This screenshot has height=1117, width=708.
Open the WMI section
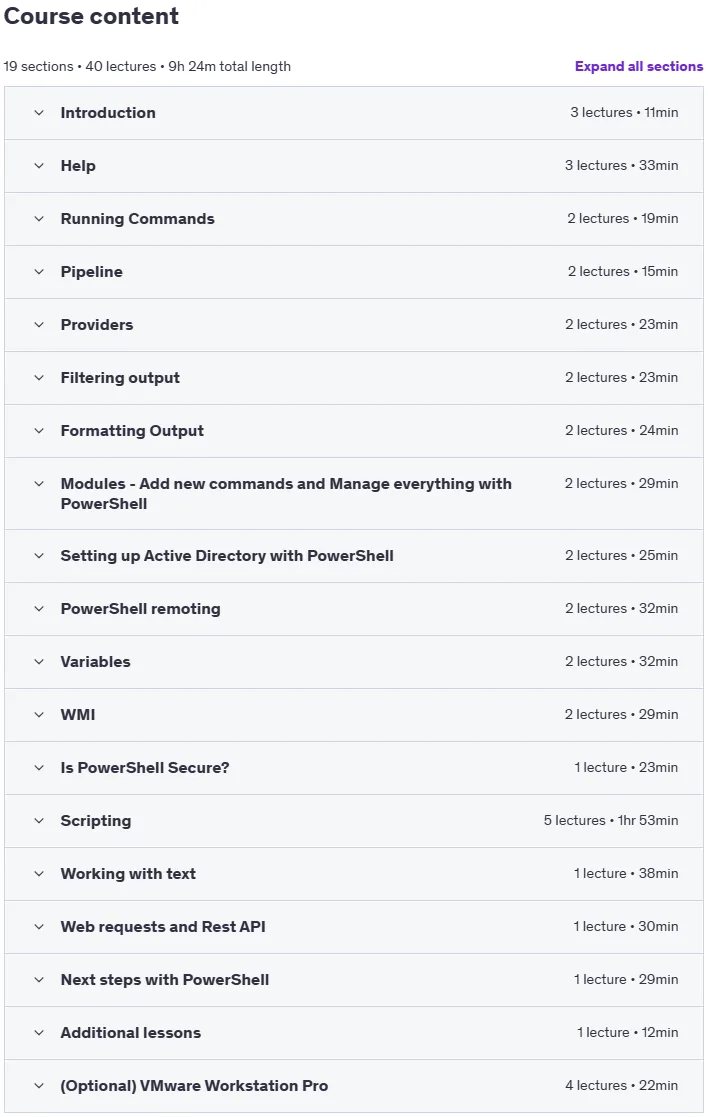tap(353, 715)
